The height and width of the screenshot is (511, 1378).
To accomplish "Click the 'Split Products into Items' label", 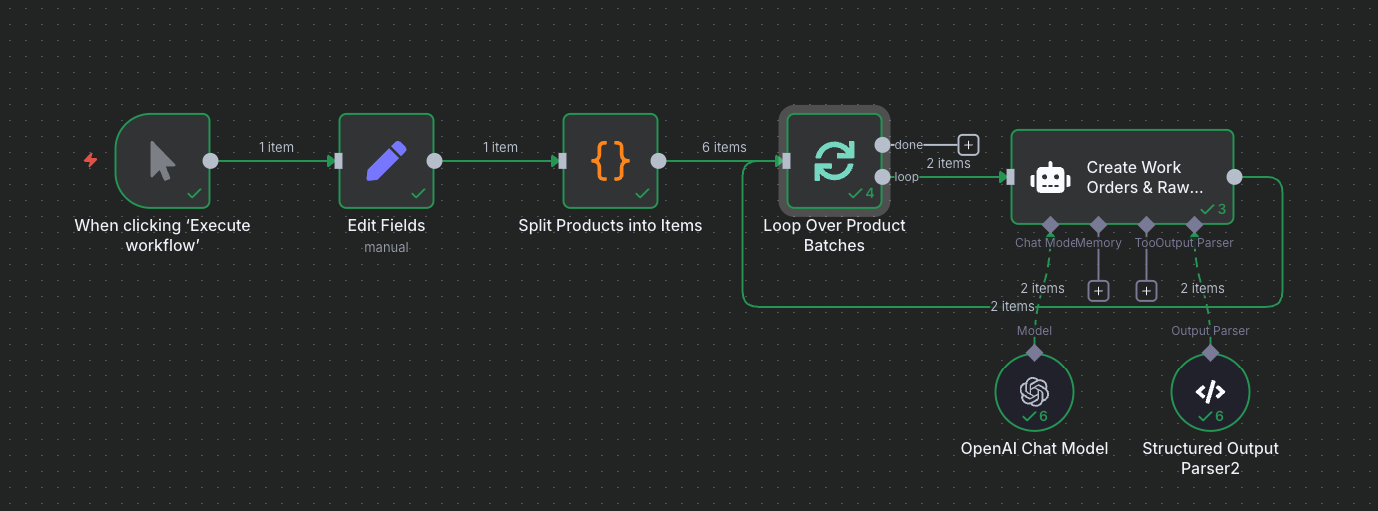I will [610, 226].
